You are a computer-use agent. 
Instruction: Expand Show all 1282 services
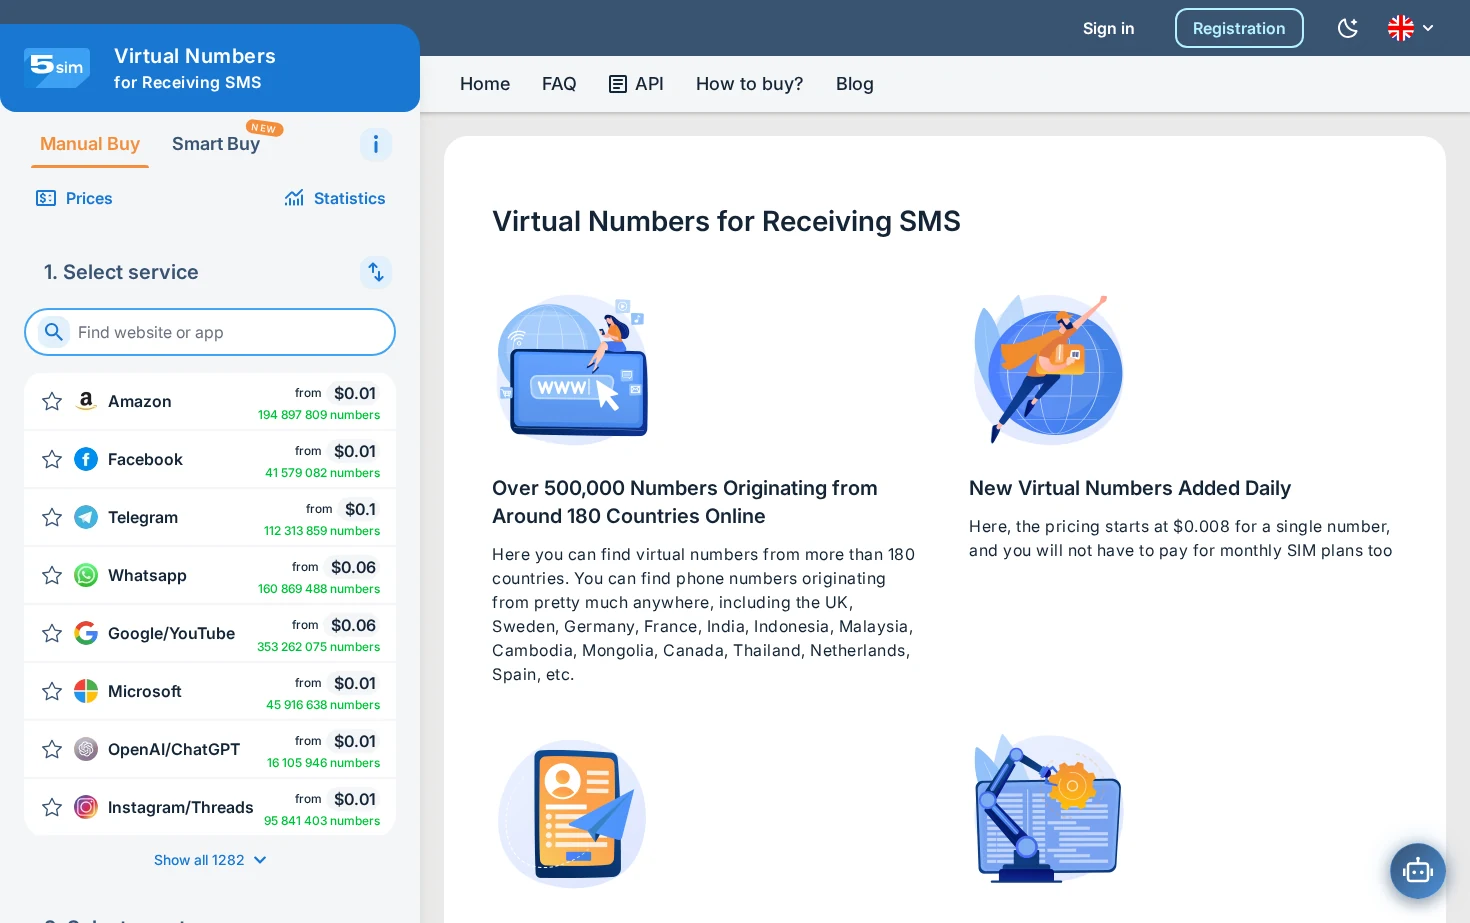[210, 860]
